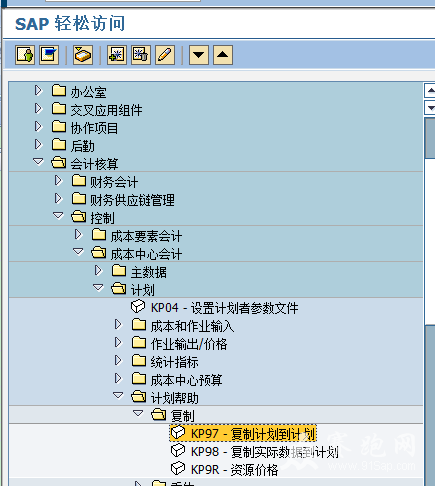Viewport: 435px width, 486px height.
Task: Expand the 财务会计 folder triangle
Action: [59, 181]
